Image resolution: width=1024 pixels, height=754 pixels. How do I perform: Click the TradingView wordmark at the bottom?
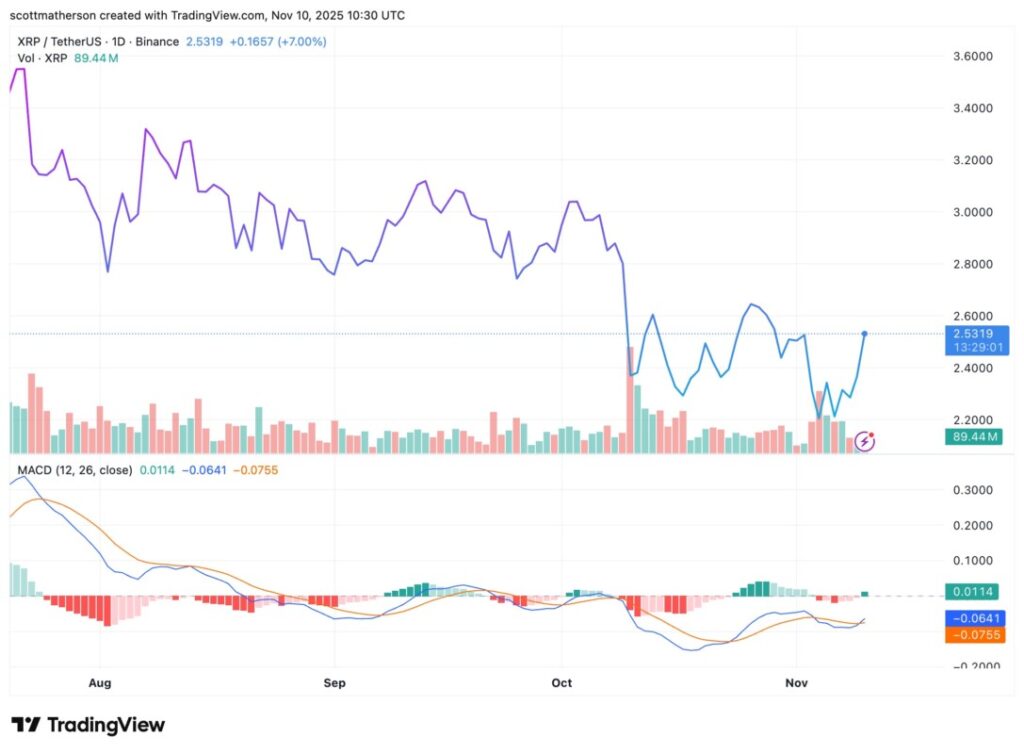point(105,725)
